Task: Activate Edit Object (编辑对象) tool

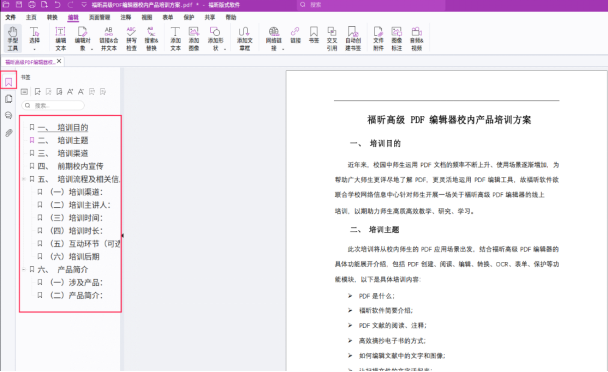Action: (82, 38)
